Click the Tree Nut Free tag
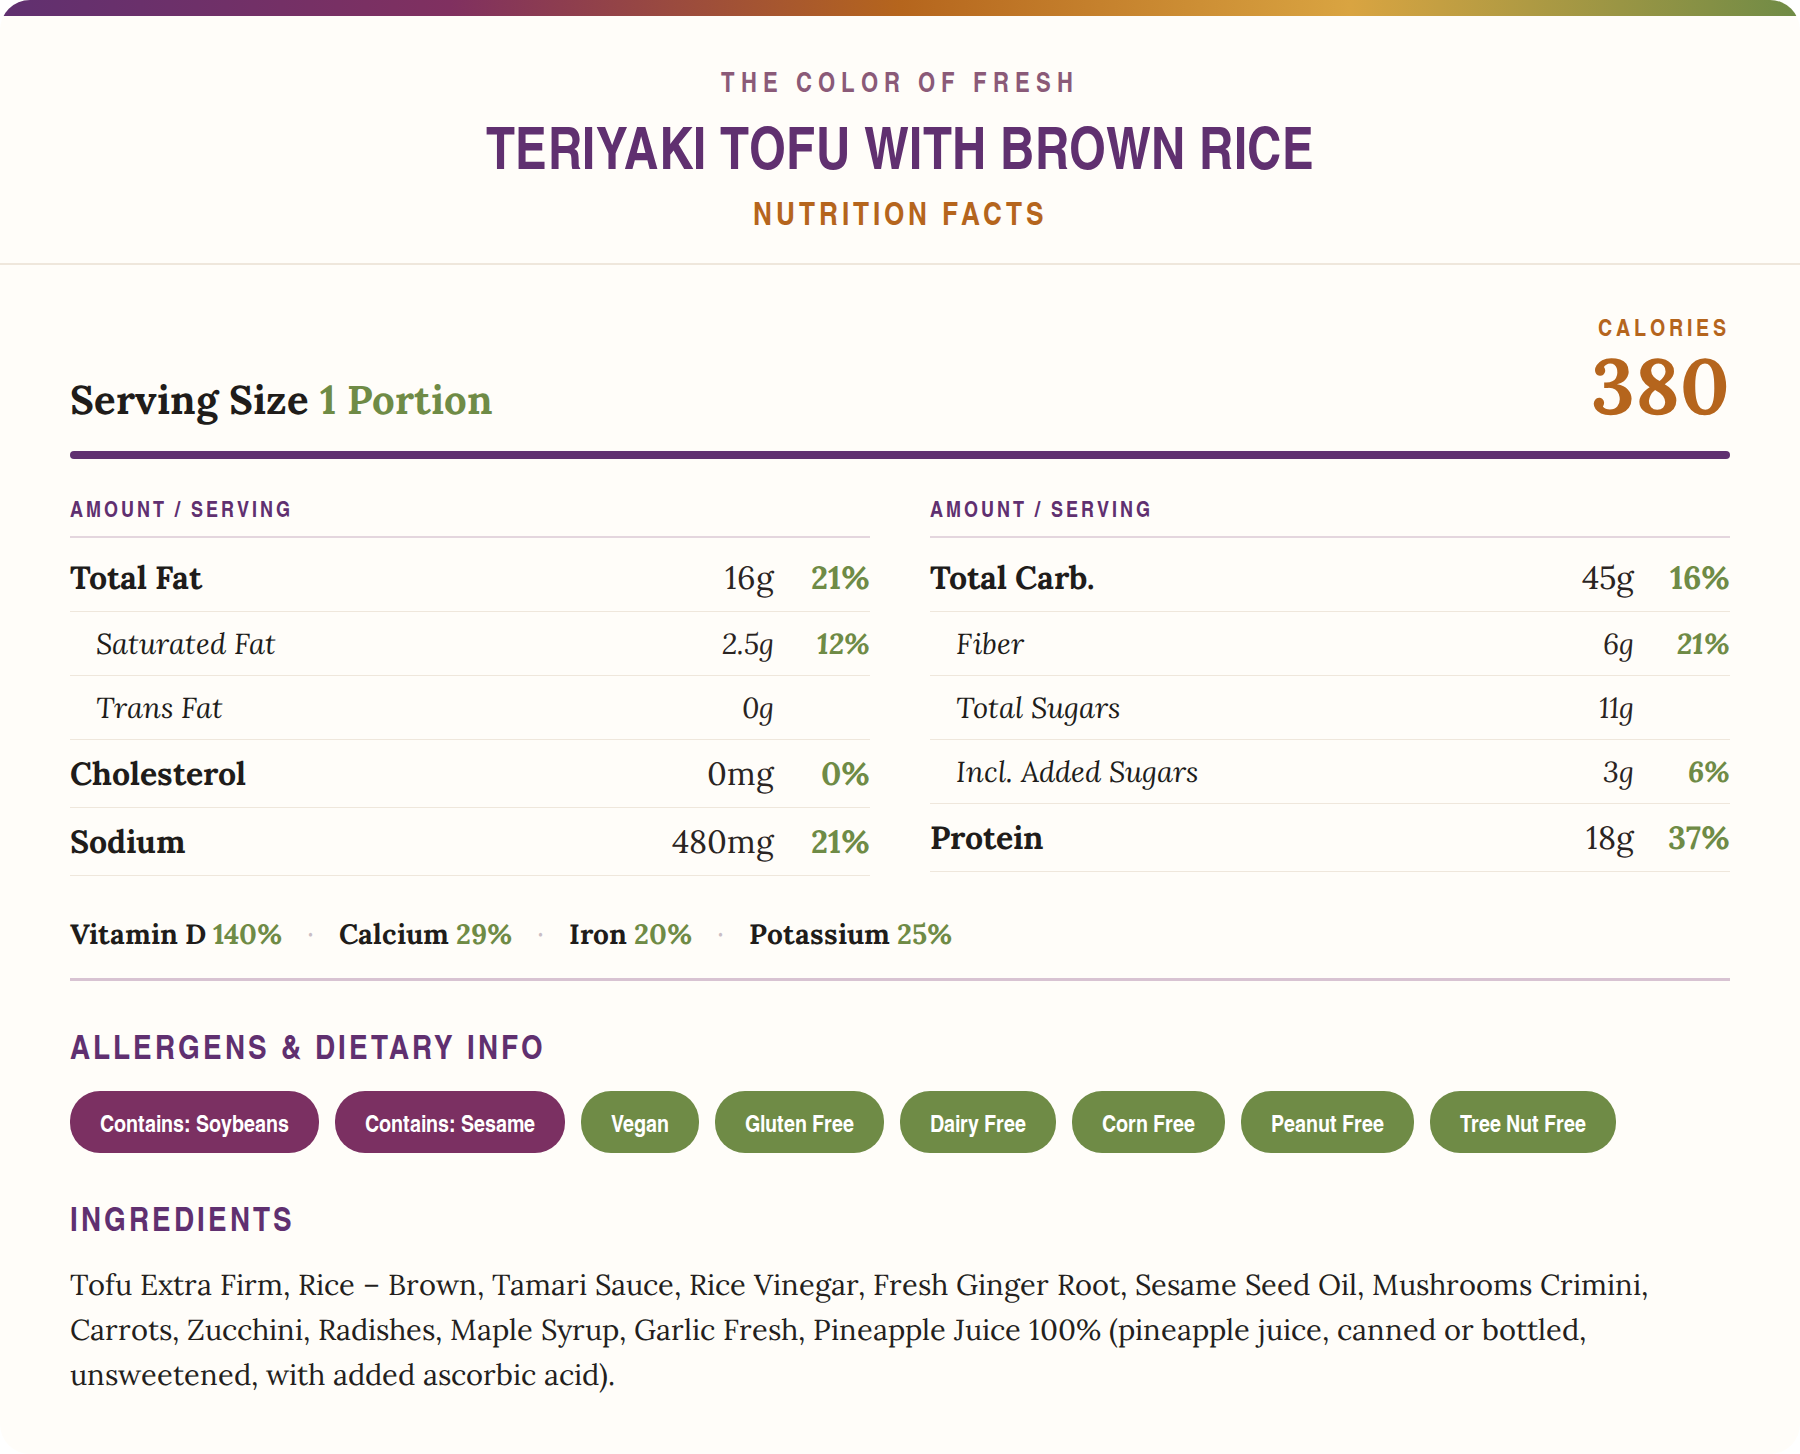 click(1523, 1122)
